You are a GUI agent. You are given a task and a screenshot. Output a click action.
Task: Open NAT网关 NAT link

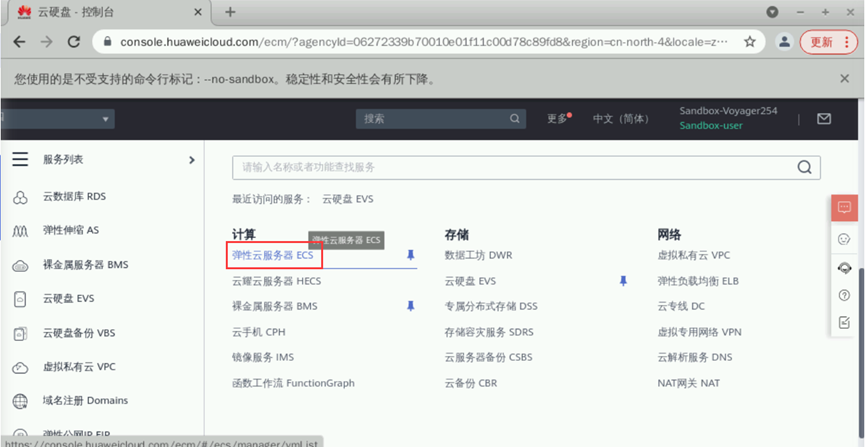[x=688, y=383]
